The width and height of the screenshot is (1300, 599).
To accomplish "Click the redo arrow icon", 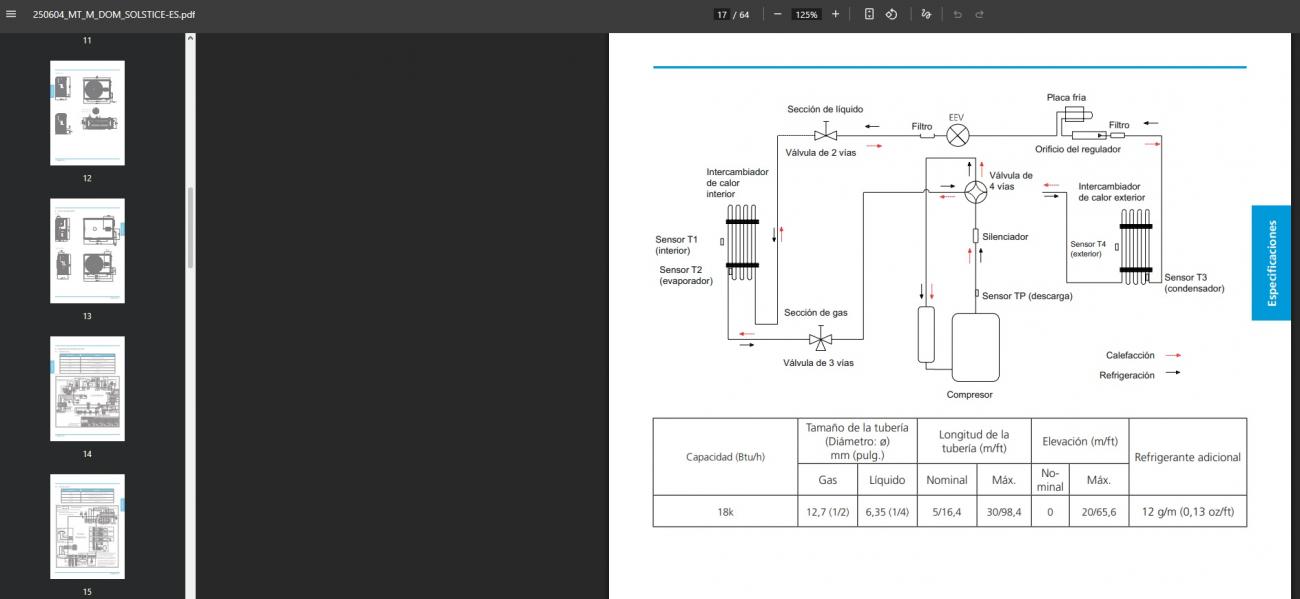I will point(980,14).
